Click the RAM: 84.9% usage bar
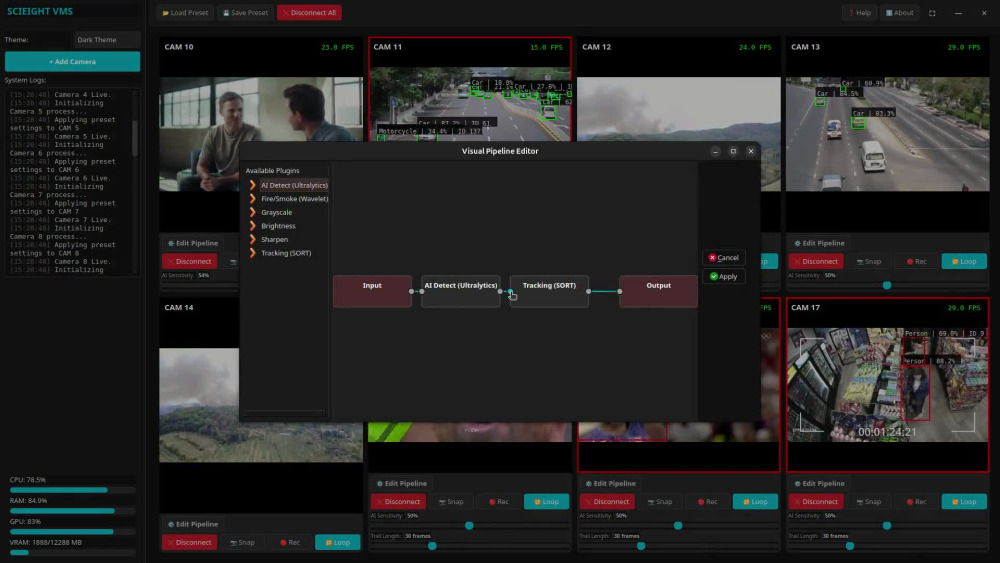This screenshot has width=1000, height=563. (x=72, y=511)
